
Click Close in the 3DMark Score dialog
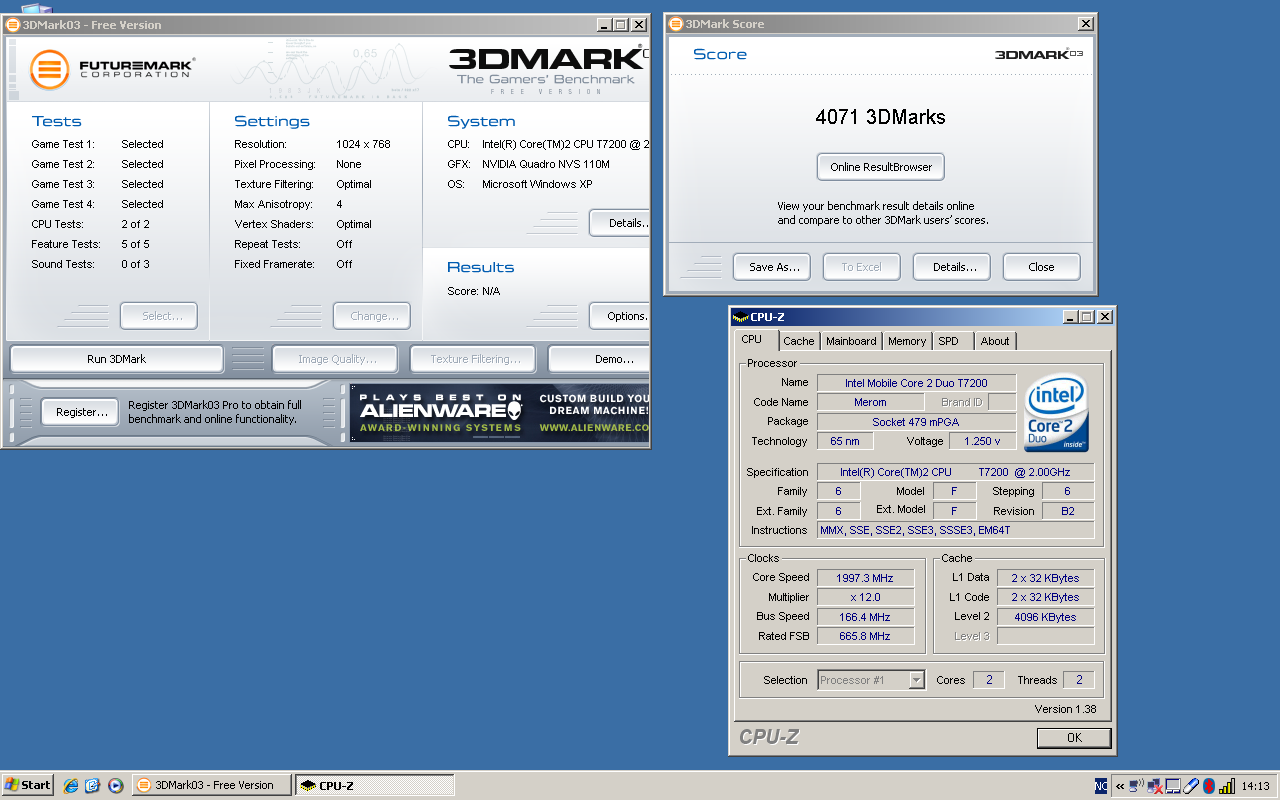[1041, 267]
